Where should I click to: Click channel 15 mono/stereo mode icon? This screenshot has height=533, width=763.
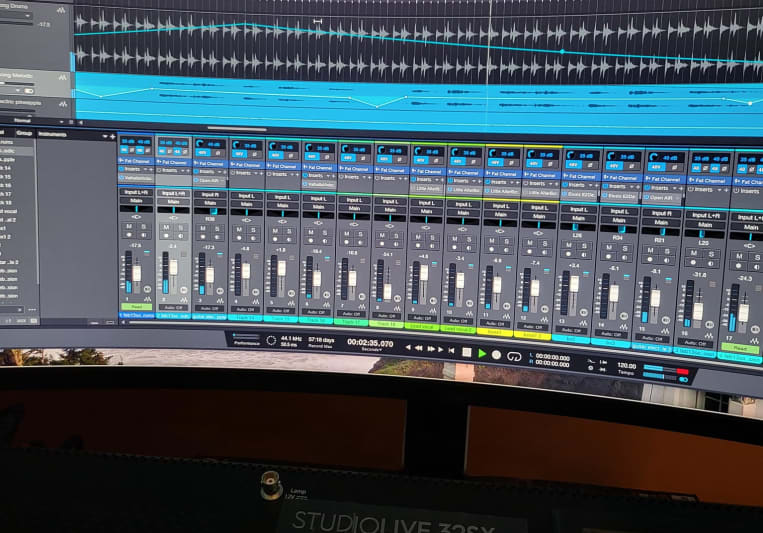[666, 320]
